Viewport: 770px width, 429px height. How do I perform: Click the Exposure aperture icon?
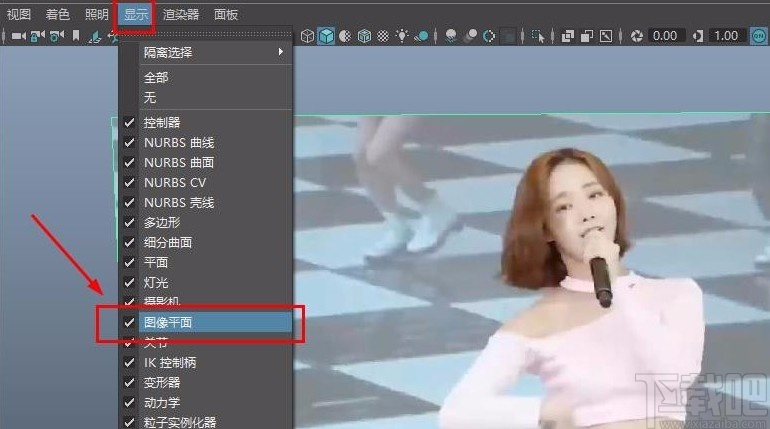[x=637, y=36]
